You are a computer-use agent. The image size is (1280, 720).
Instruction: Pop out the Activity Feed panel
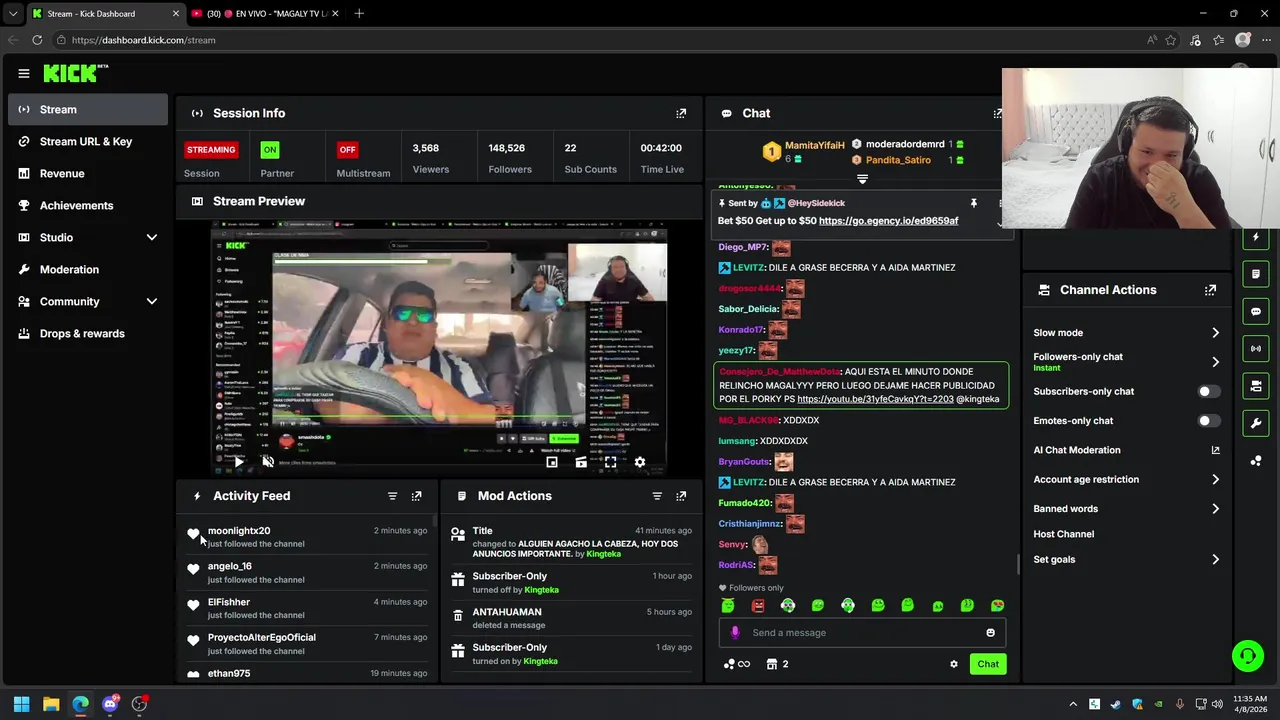pyautogui.click(x=416, y=496)
